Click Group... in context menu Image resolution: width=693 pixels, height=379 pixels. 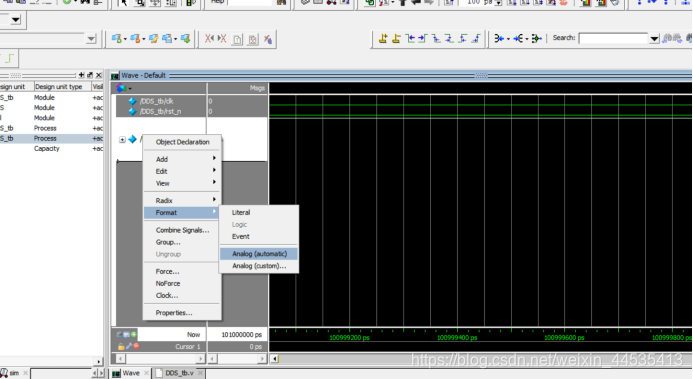(x=182, y=242)
